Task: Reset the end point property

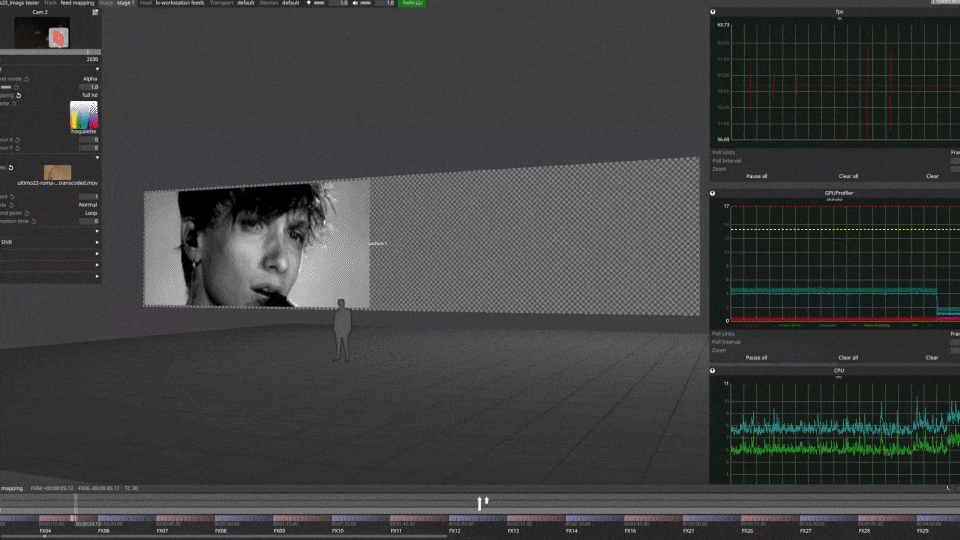Action: [27, 213]
